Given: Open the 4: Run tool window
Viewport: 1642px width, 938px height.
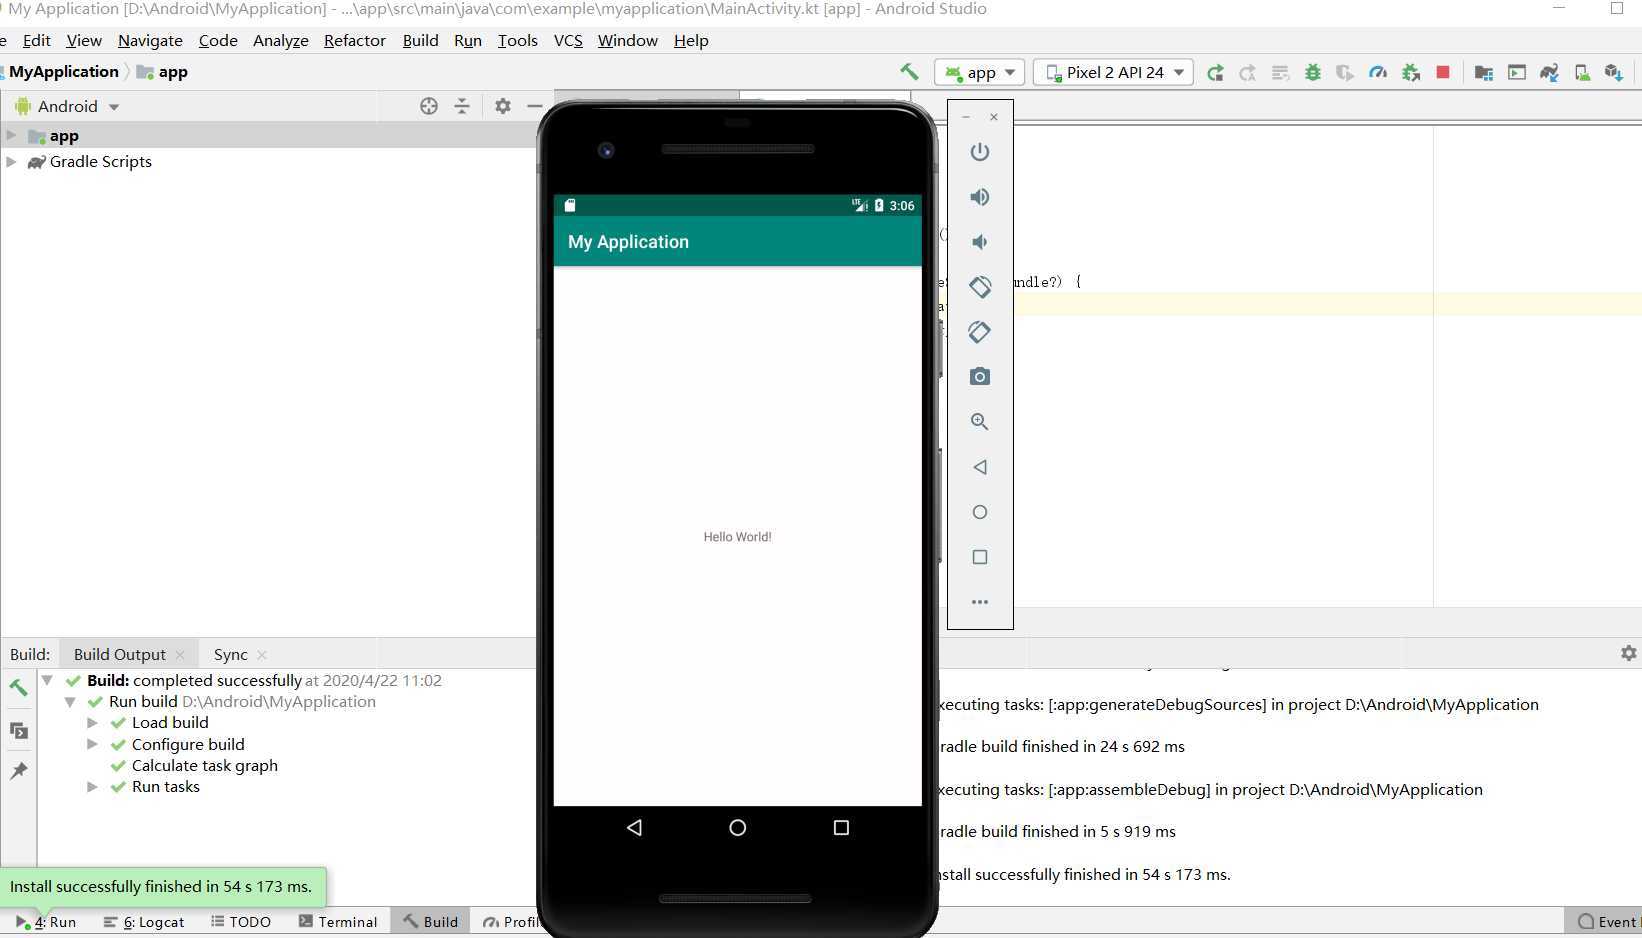Looking at the screenshot, I should point(46,922).
